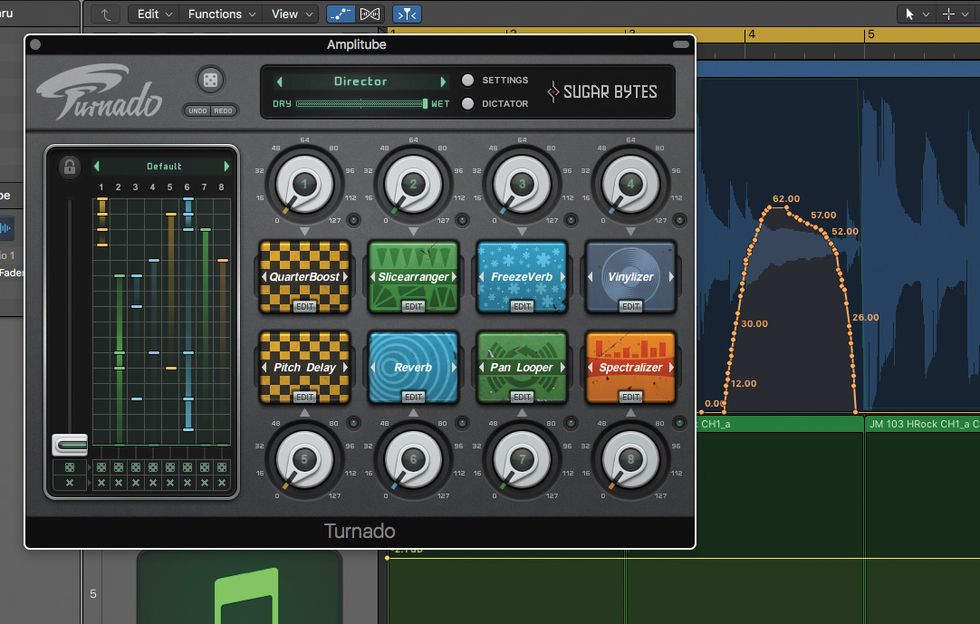Click the dice under Dictator column 4
The width and height of the screenshot is (980, 624).
tap(152, 467)
